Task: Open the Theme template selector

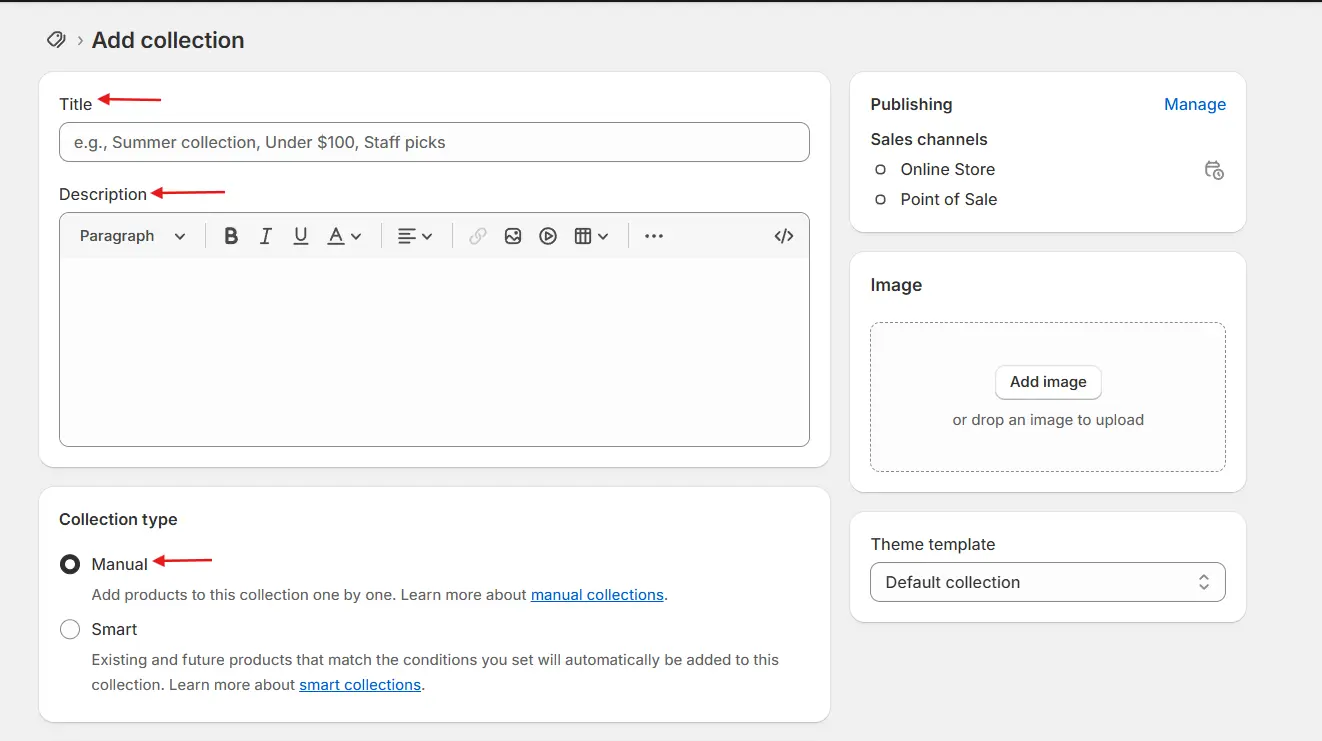Action: tap(1047, 582)
